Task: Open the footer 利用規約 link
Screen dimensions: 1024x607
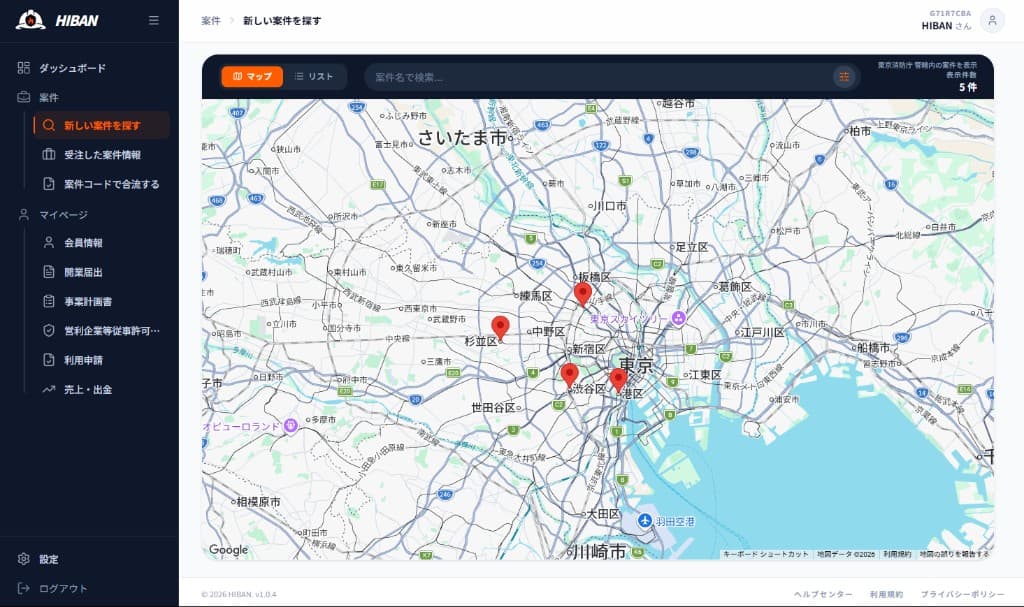Action: [x=886, y=594]
